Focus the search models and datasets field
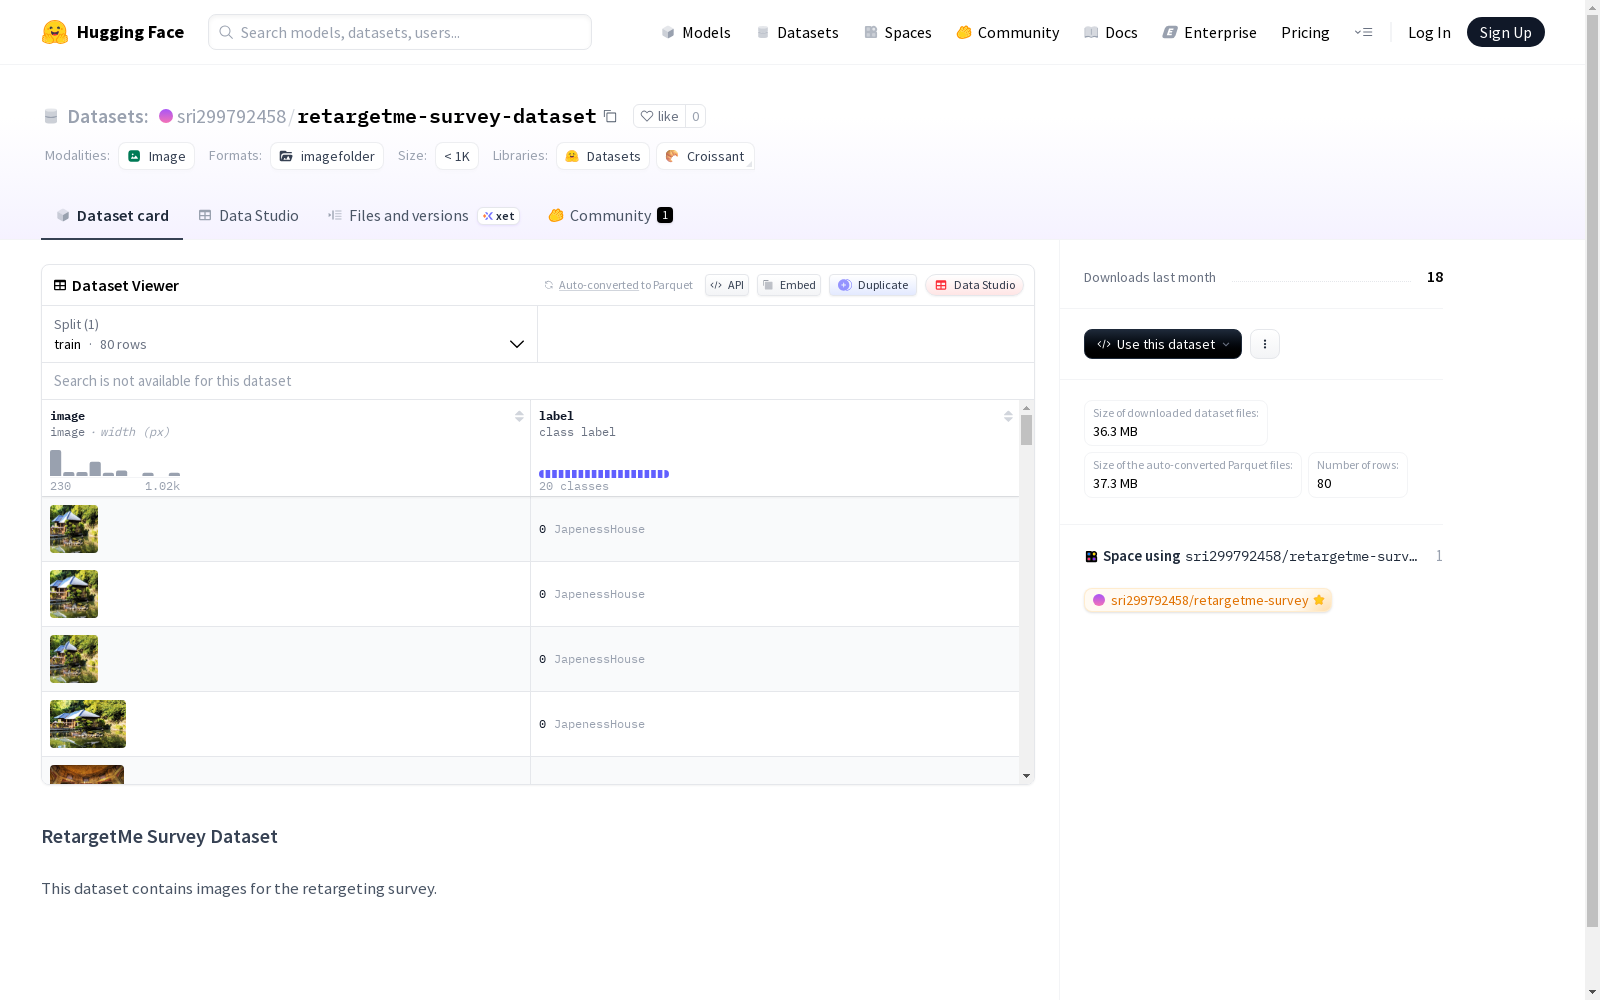Image resolution: width=1600 pixels, height=1000 pixels. [400, 32]
